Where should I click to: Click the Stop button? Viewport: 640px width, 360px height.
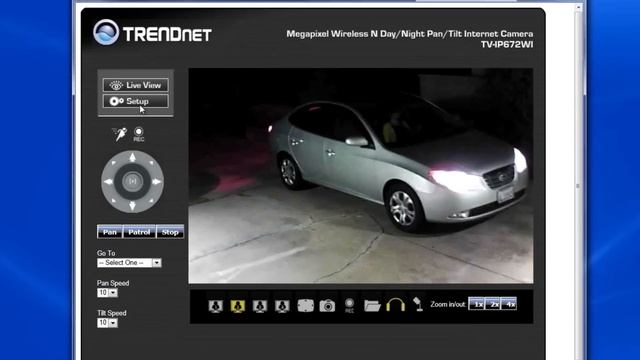170,232
